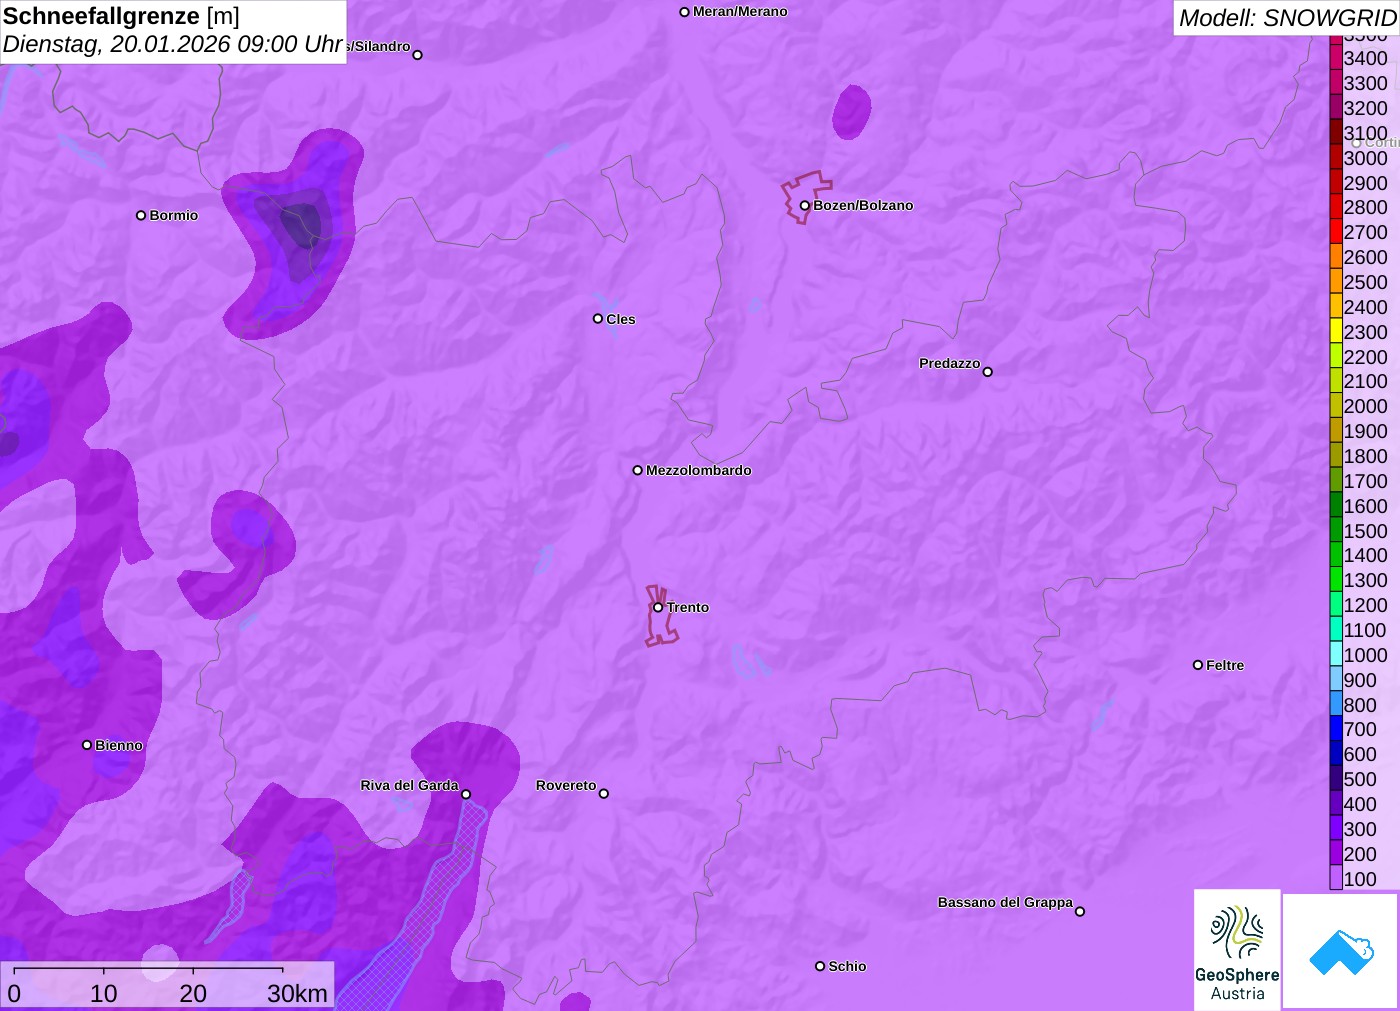This screenshot has height=1011, width=1400.
Task: Click the Schio location dot
Action: pos(820,966)
